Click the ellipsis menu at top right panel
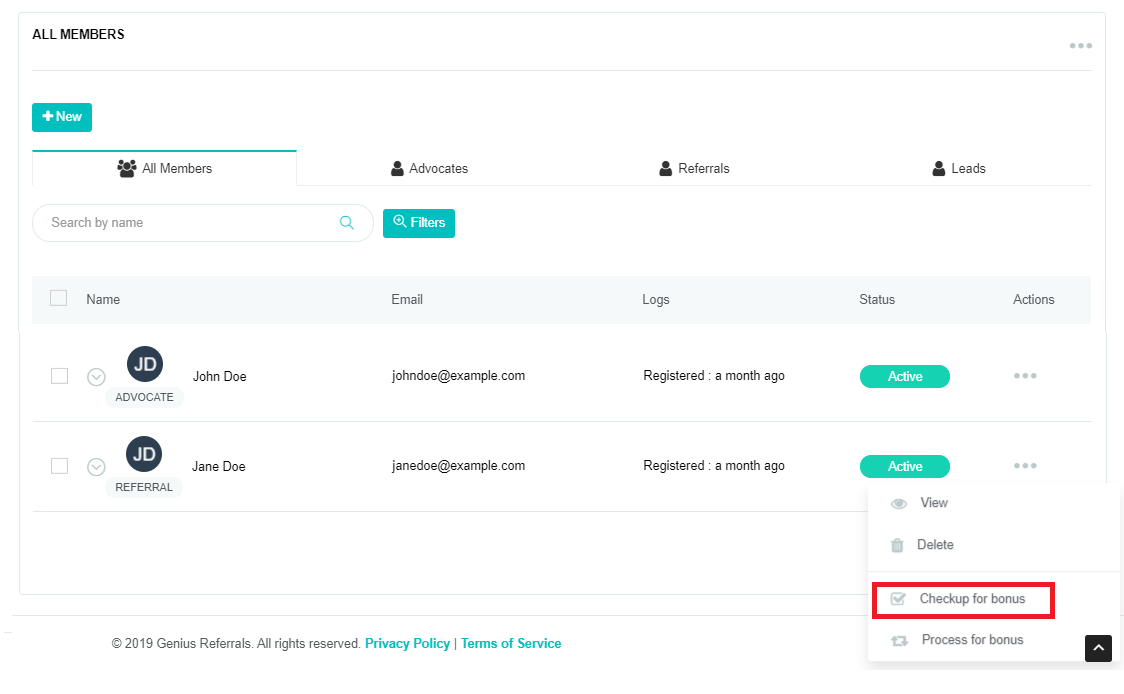1124x694 pixels. [x=1080, y=45]
